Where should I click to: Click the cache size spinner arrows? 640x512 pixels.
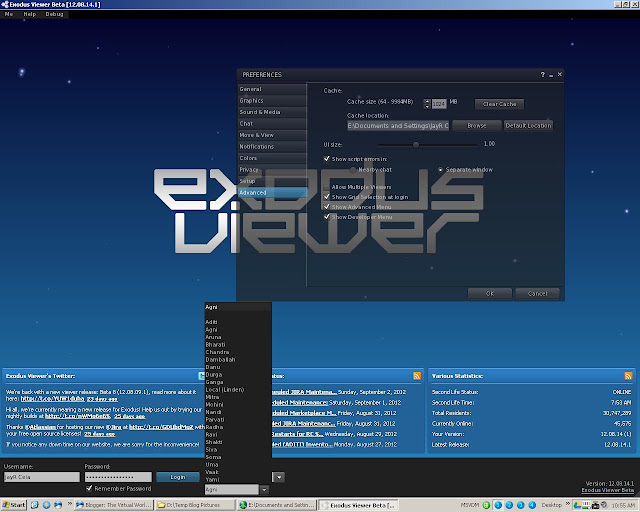pos(427,104)
